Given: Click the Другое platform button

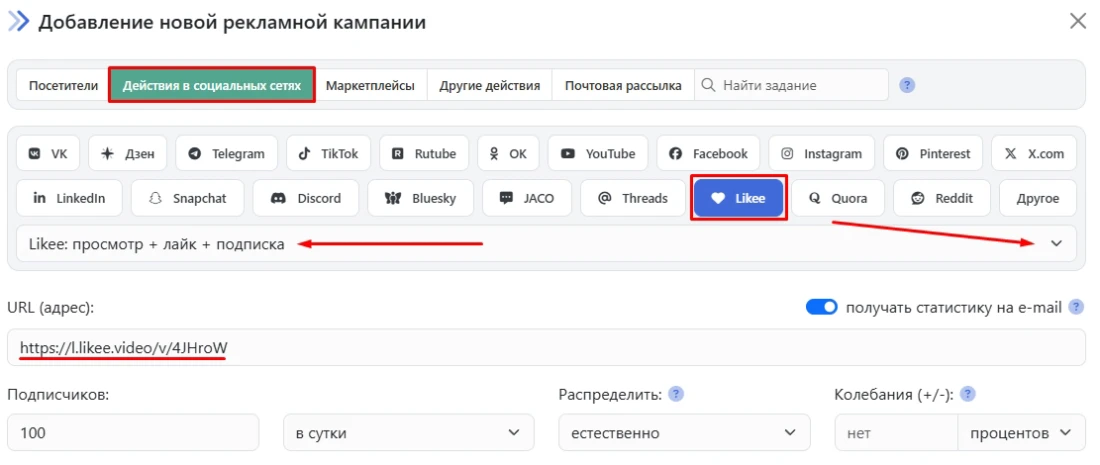Looking at the screenshot, I should click(1037, 198).
